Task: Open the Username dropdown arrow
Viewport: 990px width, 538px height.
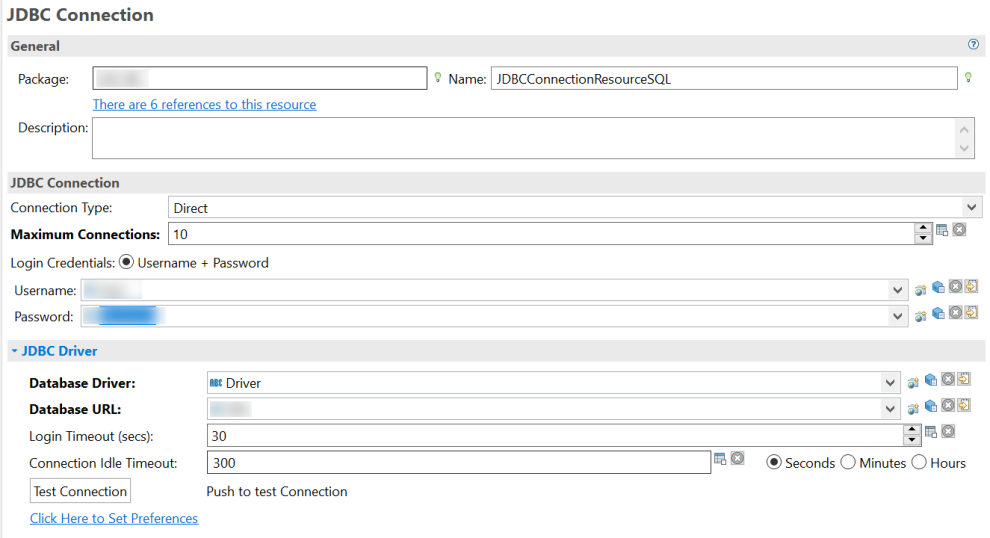Action: point(897,290)
